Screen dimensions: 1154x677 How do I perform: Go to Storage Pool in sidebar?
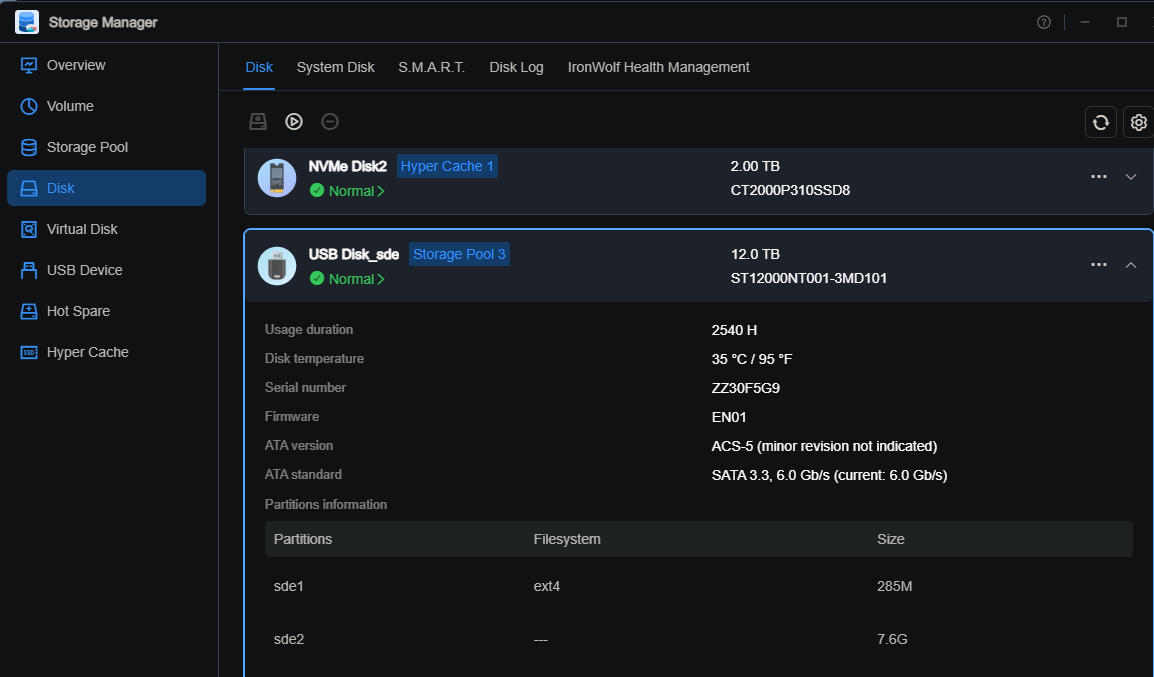click(106, 147)
